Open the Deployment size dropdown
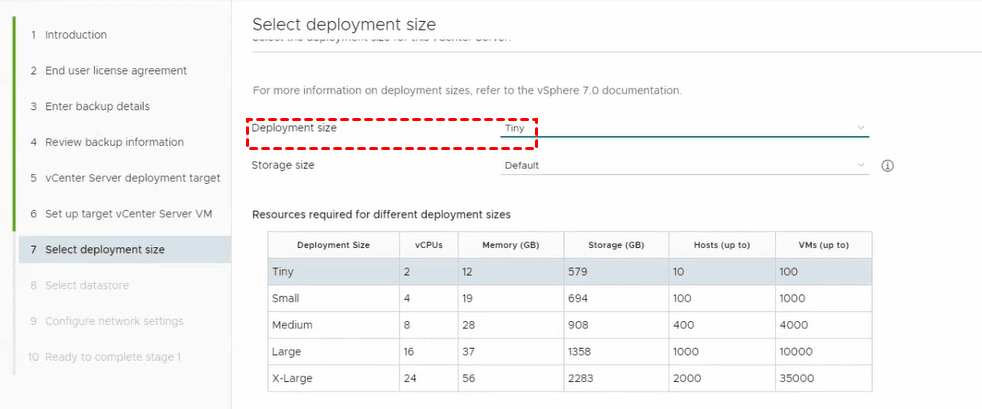 (x=683, y=128)
